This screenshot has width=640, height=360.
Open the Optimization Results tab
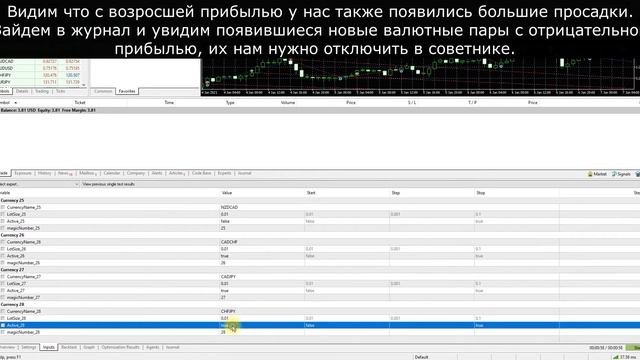click(x=120, y=347)
